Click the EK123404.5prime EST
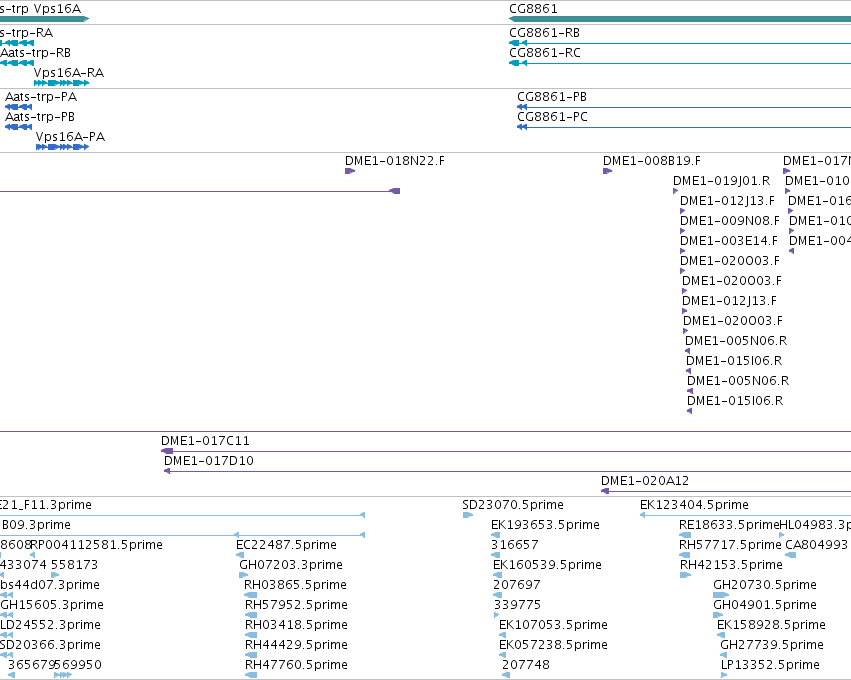Viewport: 851px width, 680px height. point(745,515)
